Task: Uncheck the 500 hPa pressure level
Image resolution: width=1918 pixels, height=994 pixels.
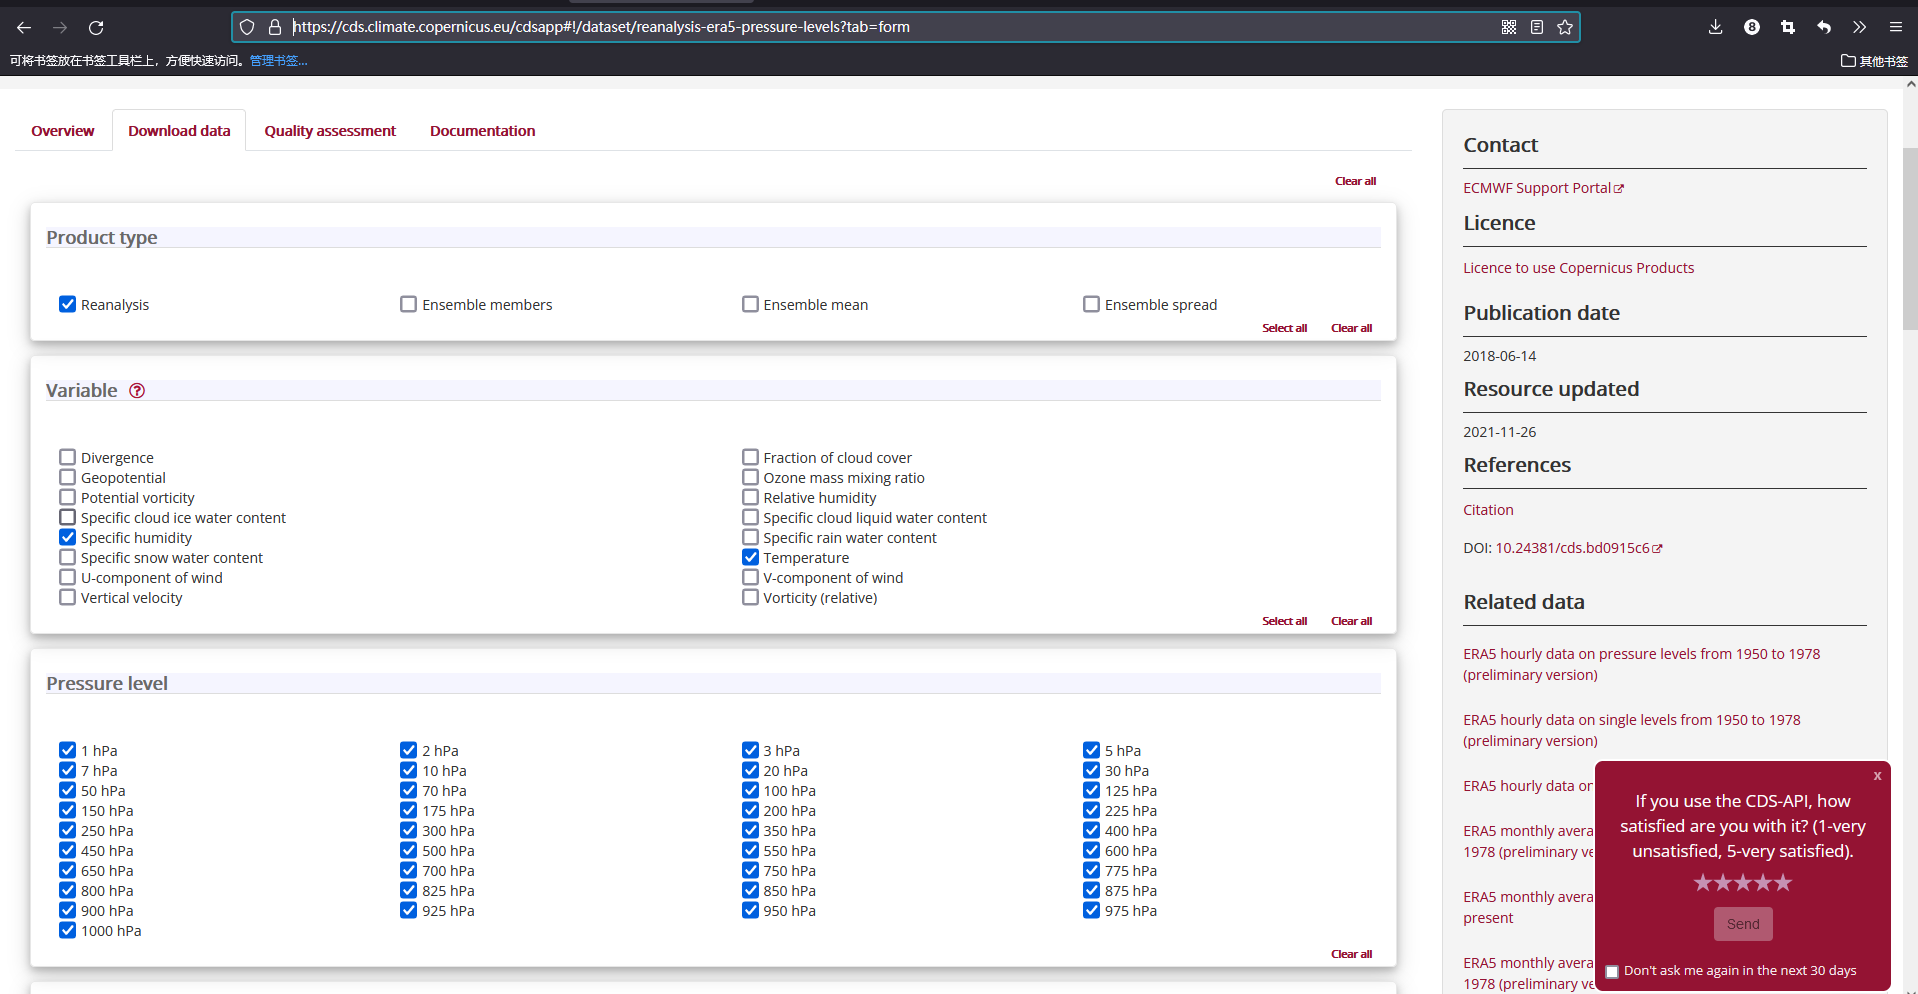Action: coord(408,850)
